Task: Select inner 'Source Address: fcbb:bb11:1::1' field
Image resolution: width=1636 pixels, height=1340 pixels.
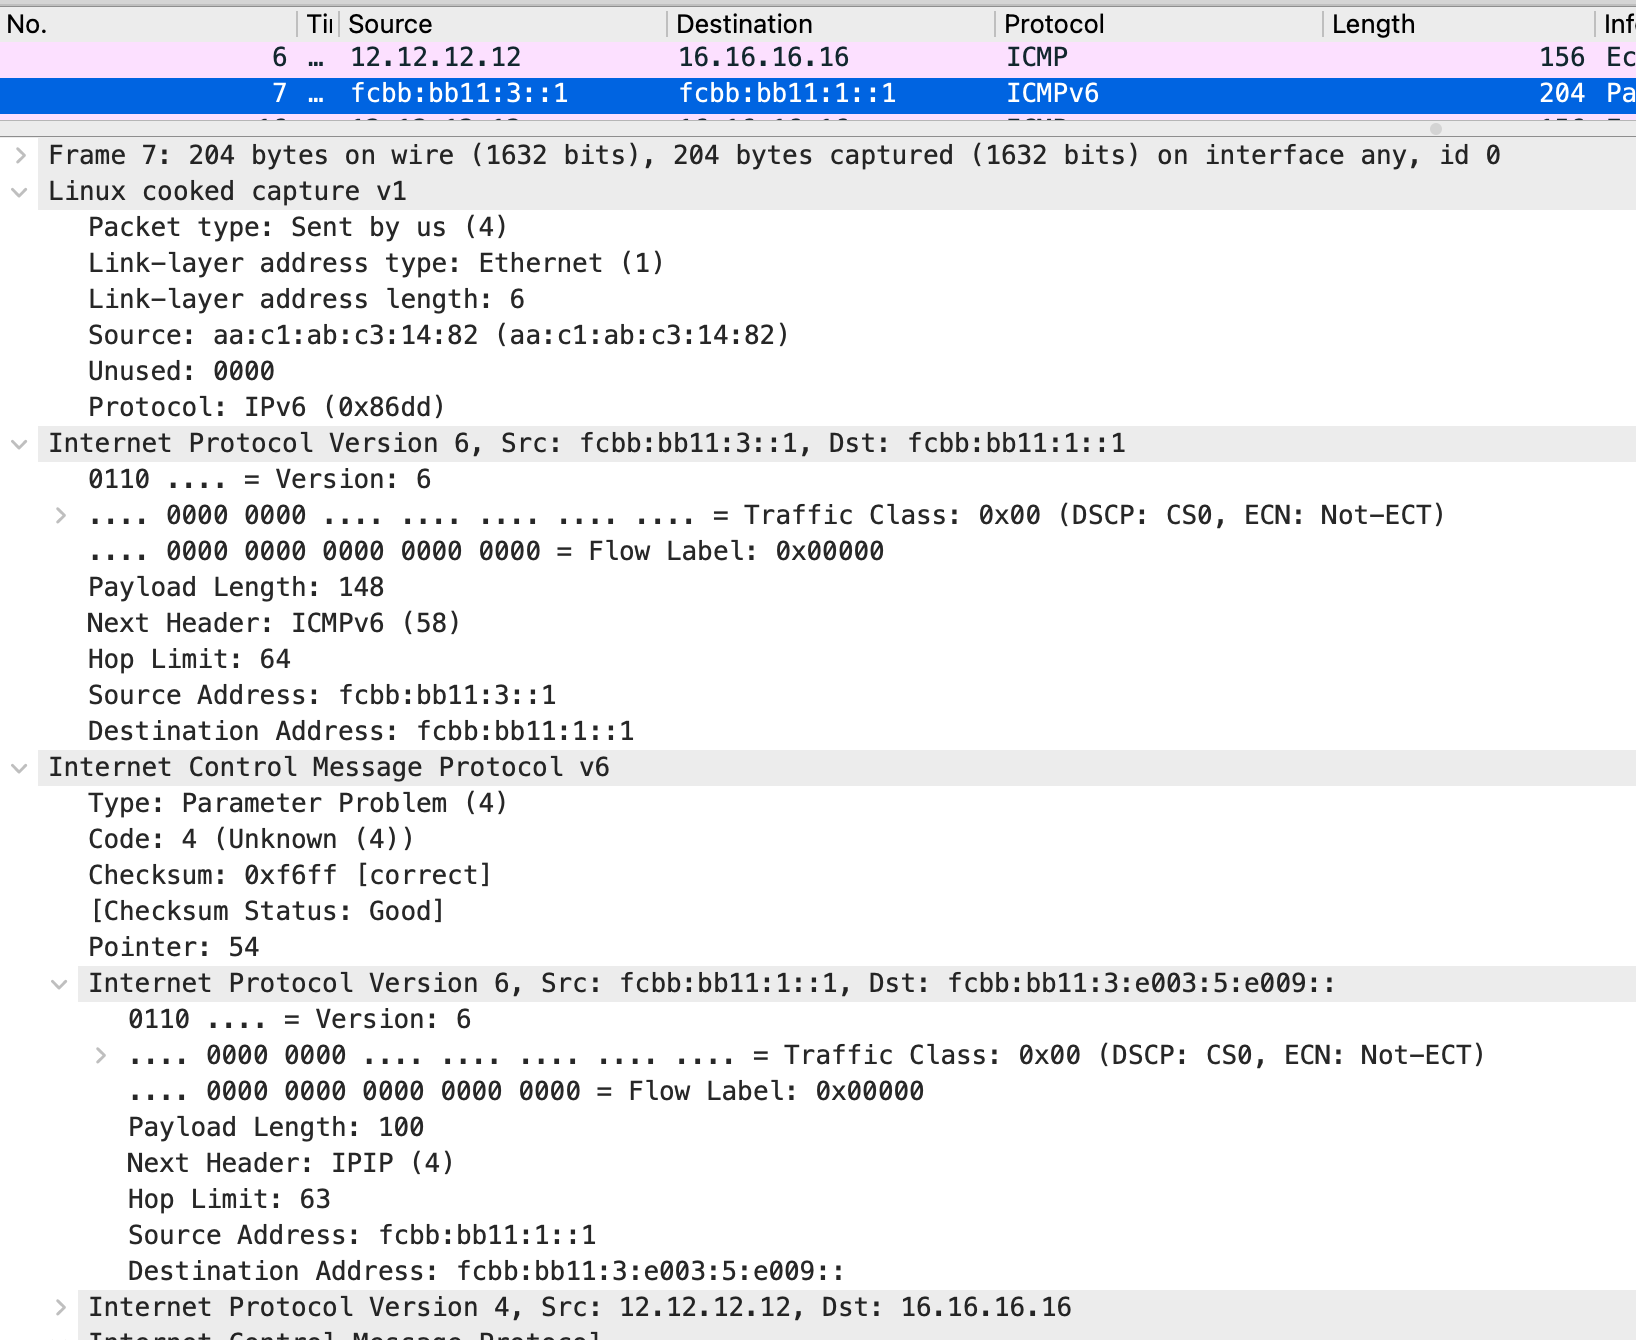Action: click(362, 1235)
